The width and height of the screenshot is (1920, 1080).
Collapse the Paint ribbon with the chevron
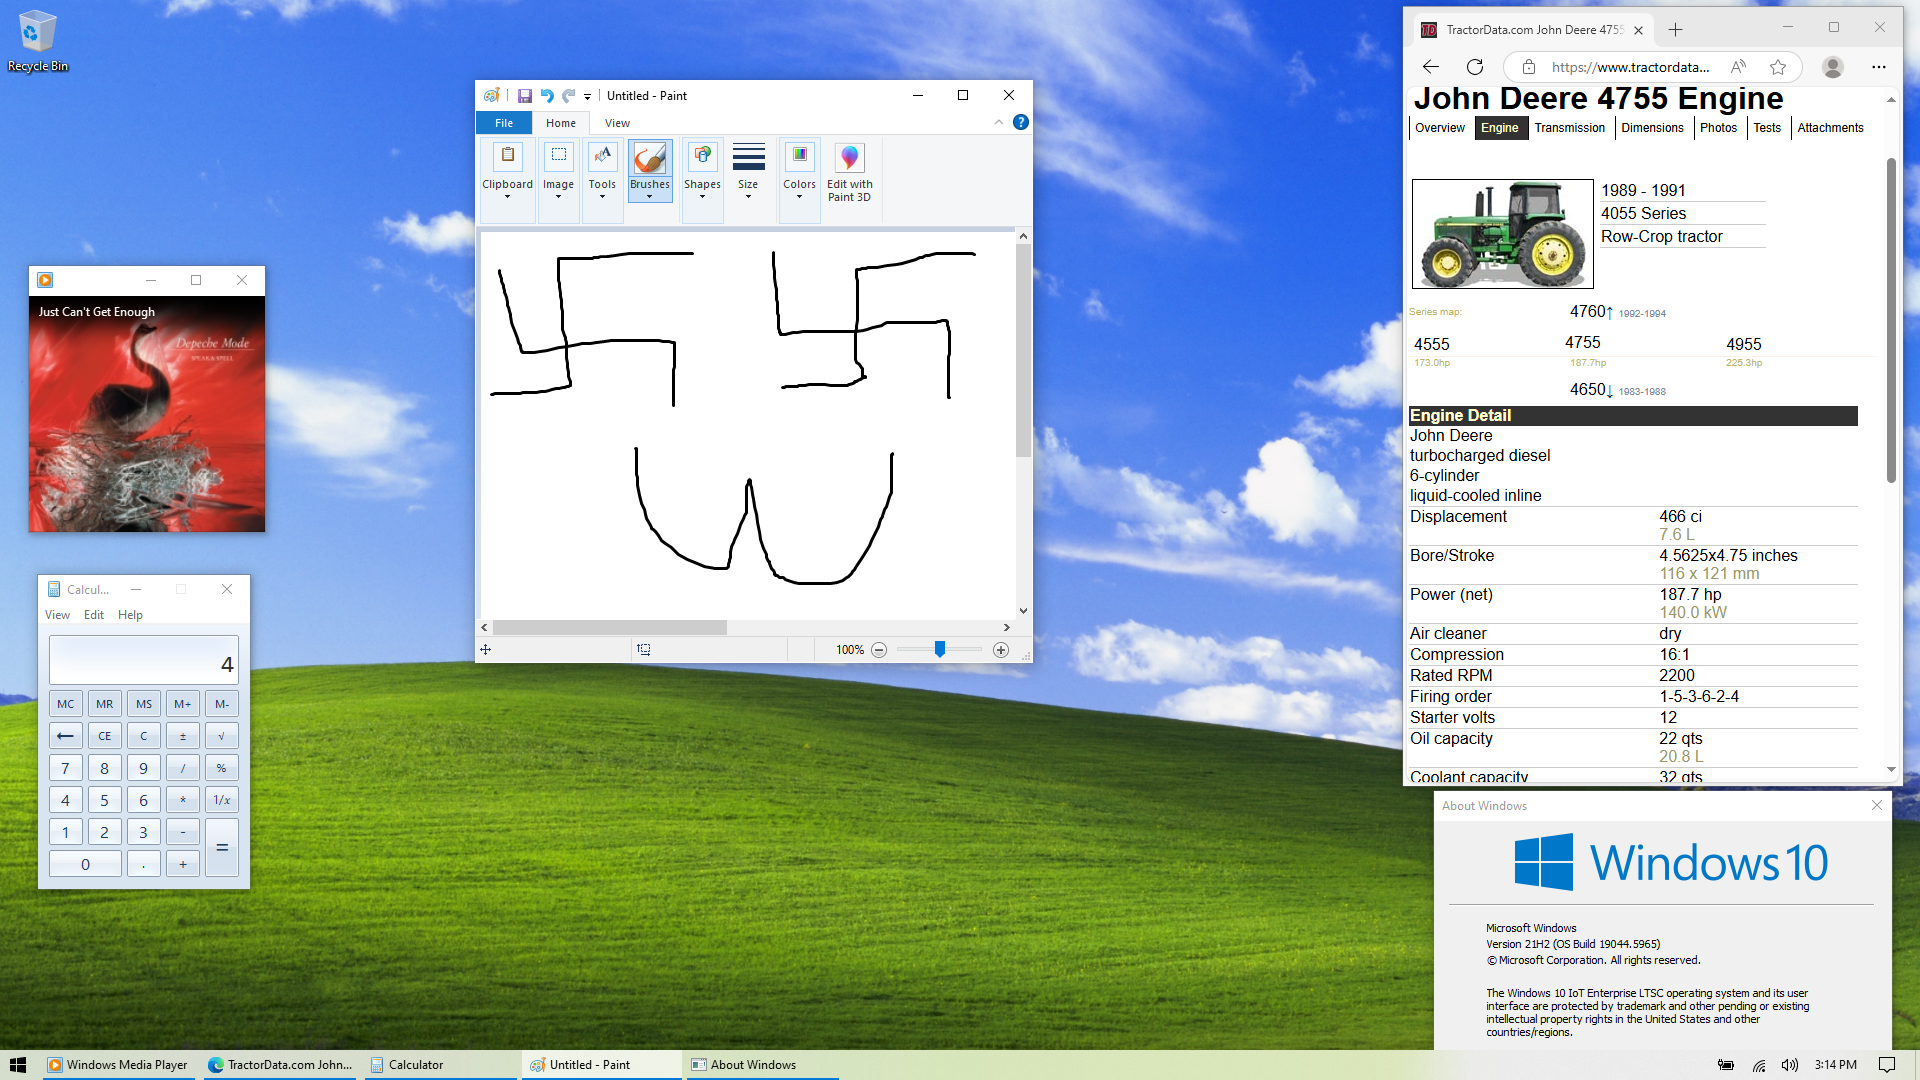point(998,122)
